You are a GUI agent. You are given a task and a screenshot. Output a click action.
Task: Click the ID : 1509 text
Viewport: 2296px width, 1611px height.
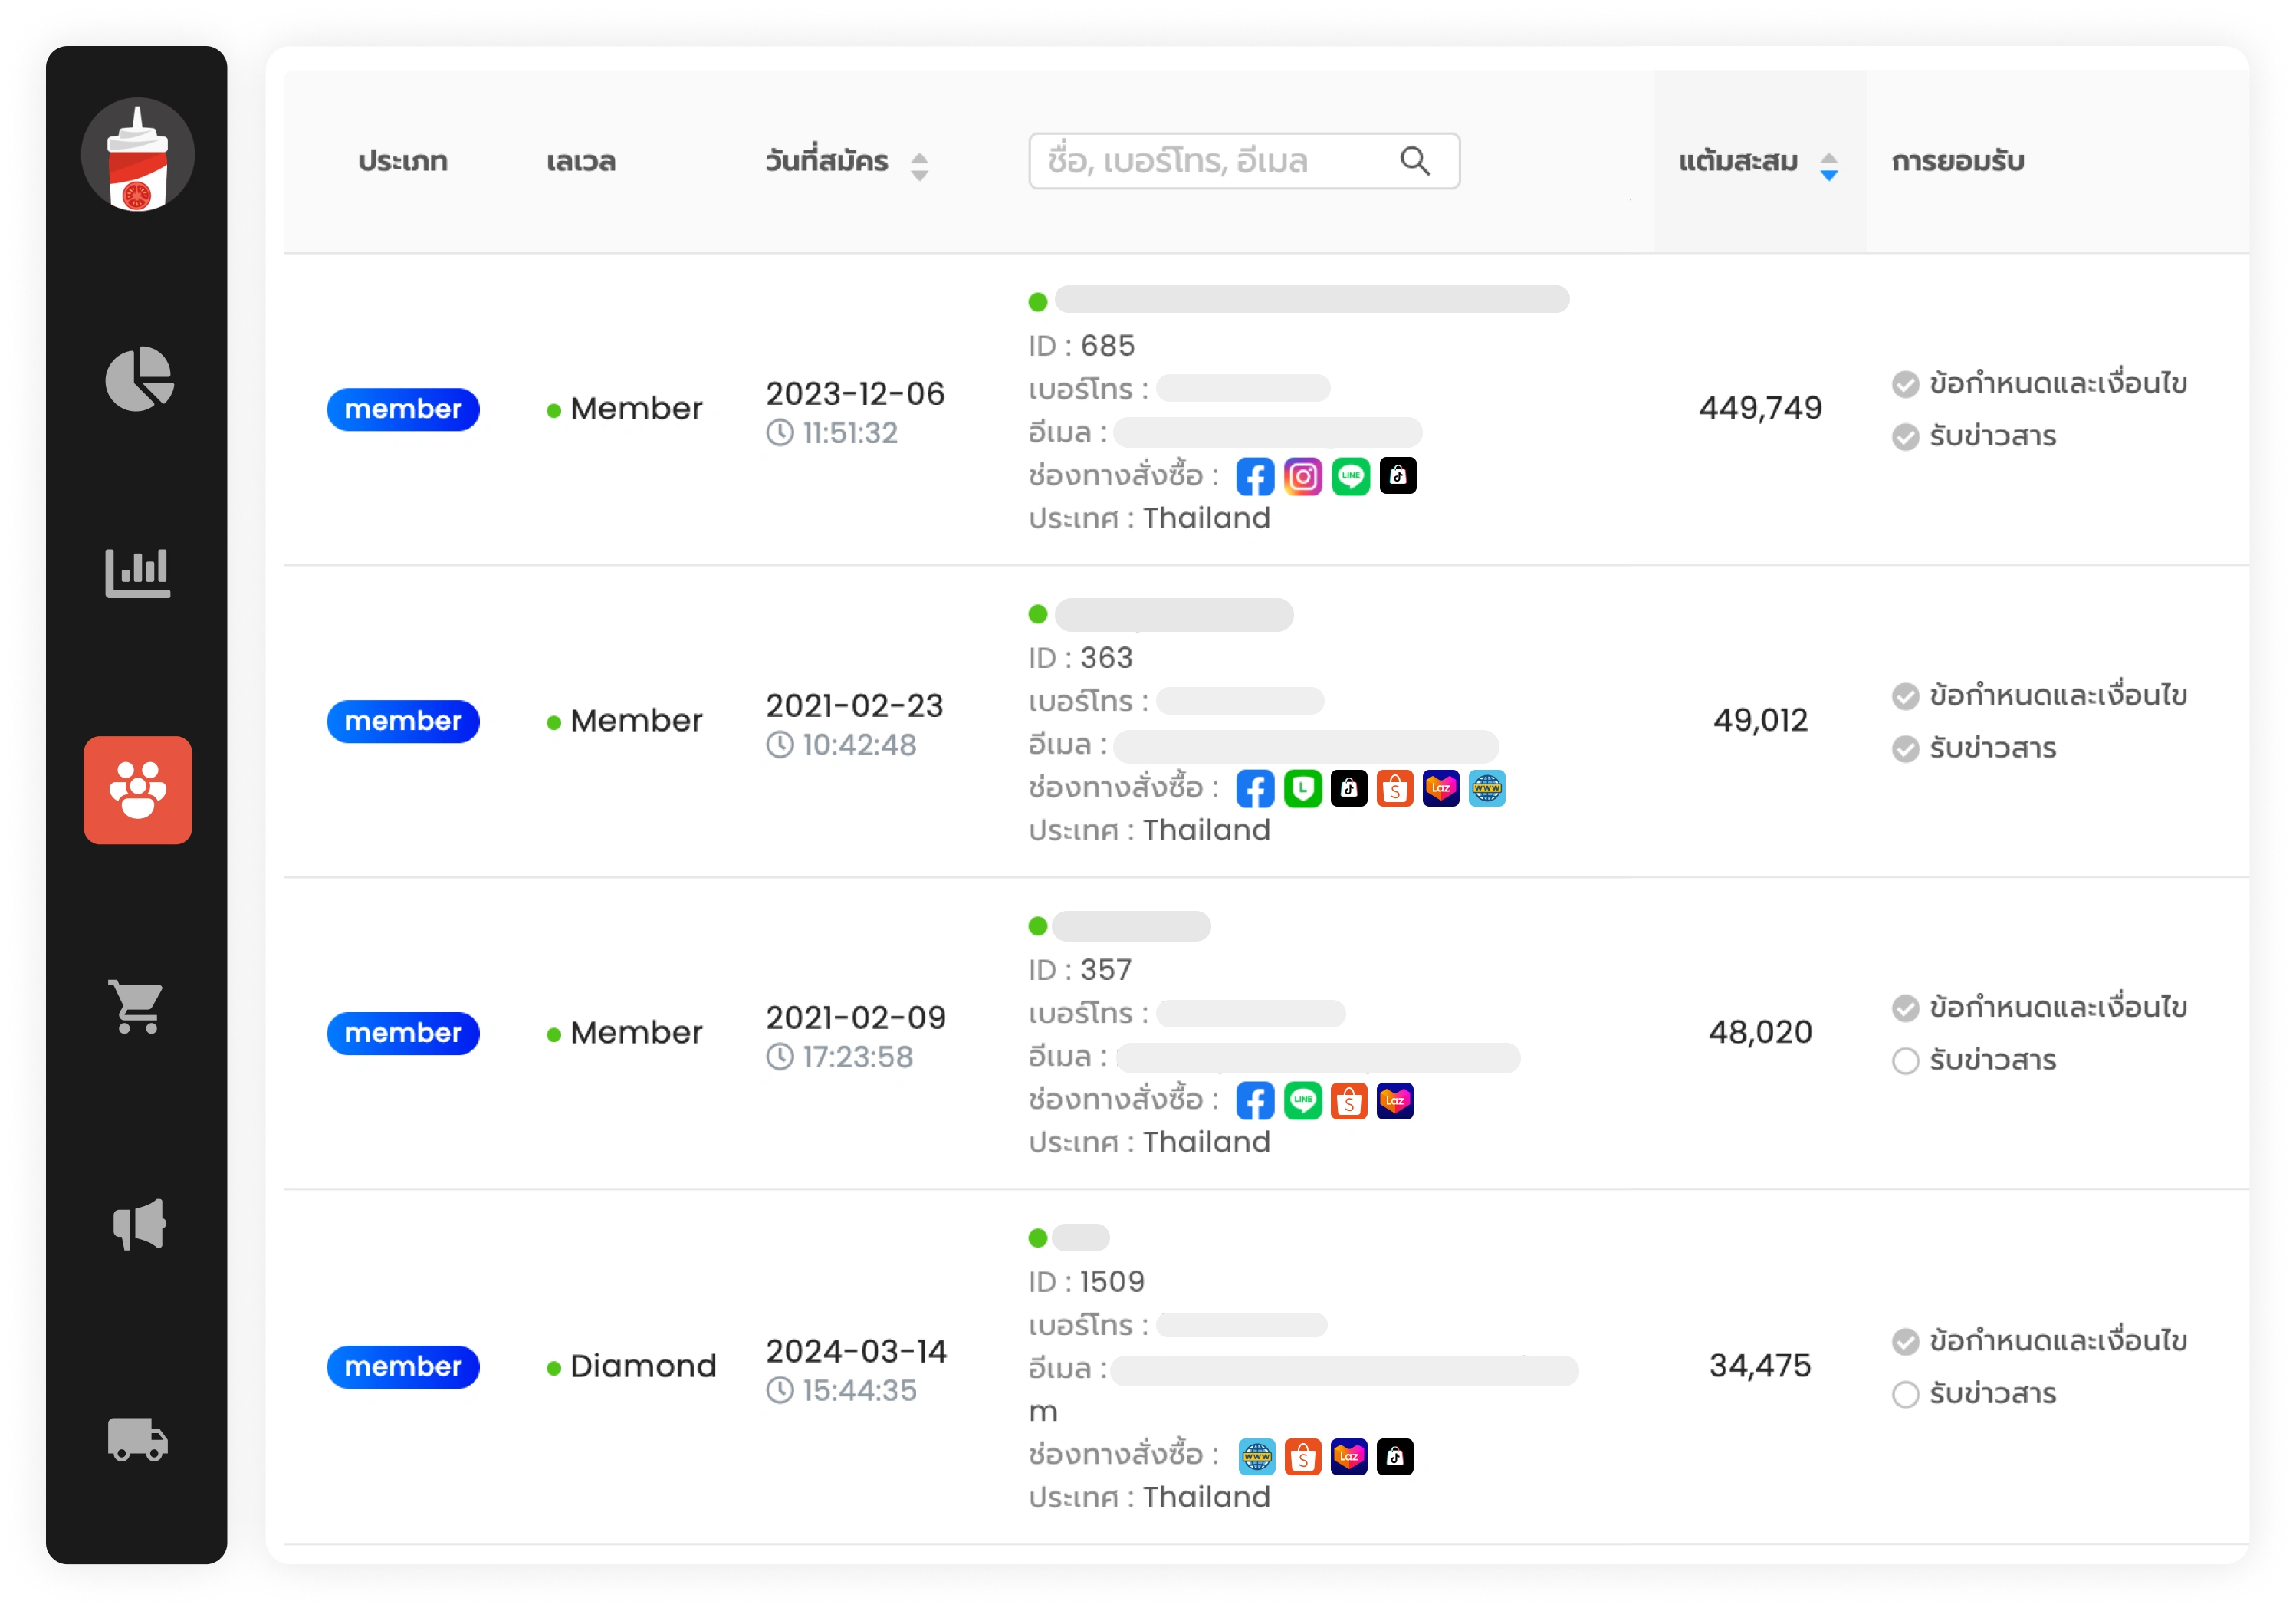(1086, 1282)
